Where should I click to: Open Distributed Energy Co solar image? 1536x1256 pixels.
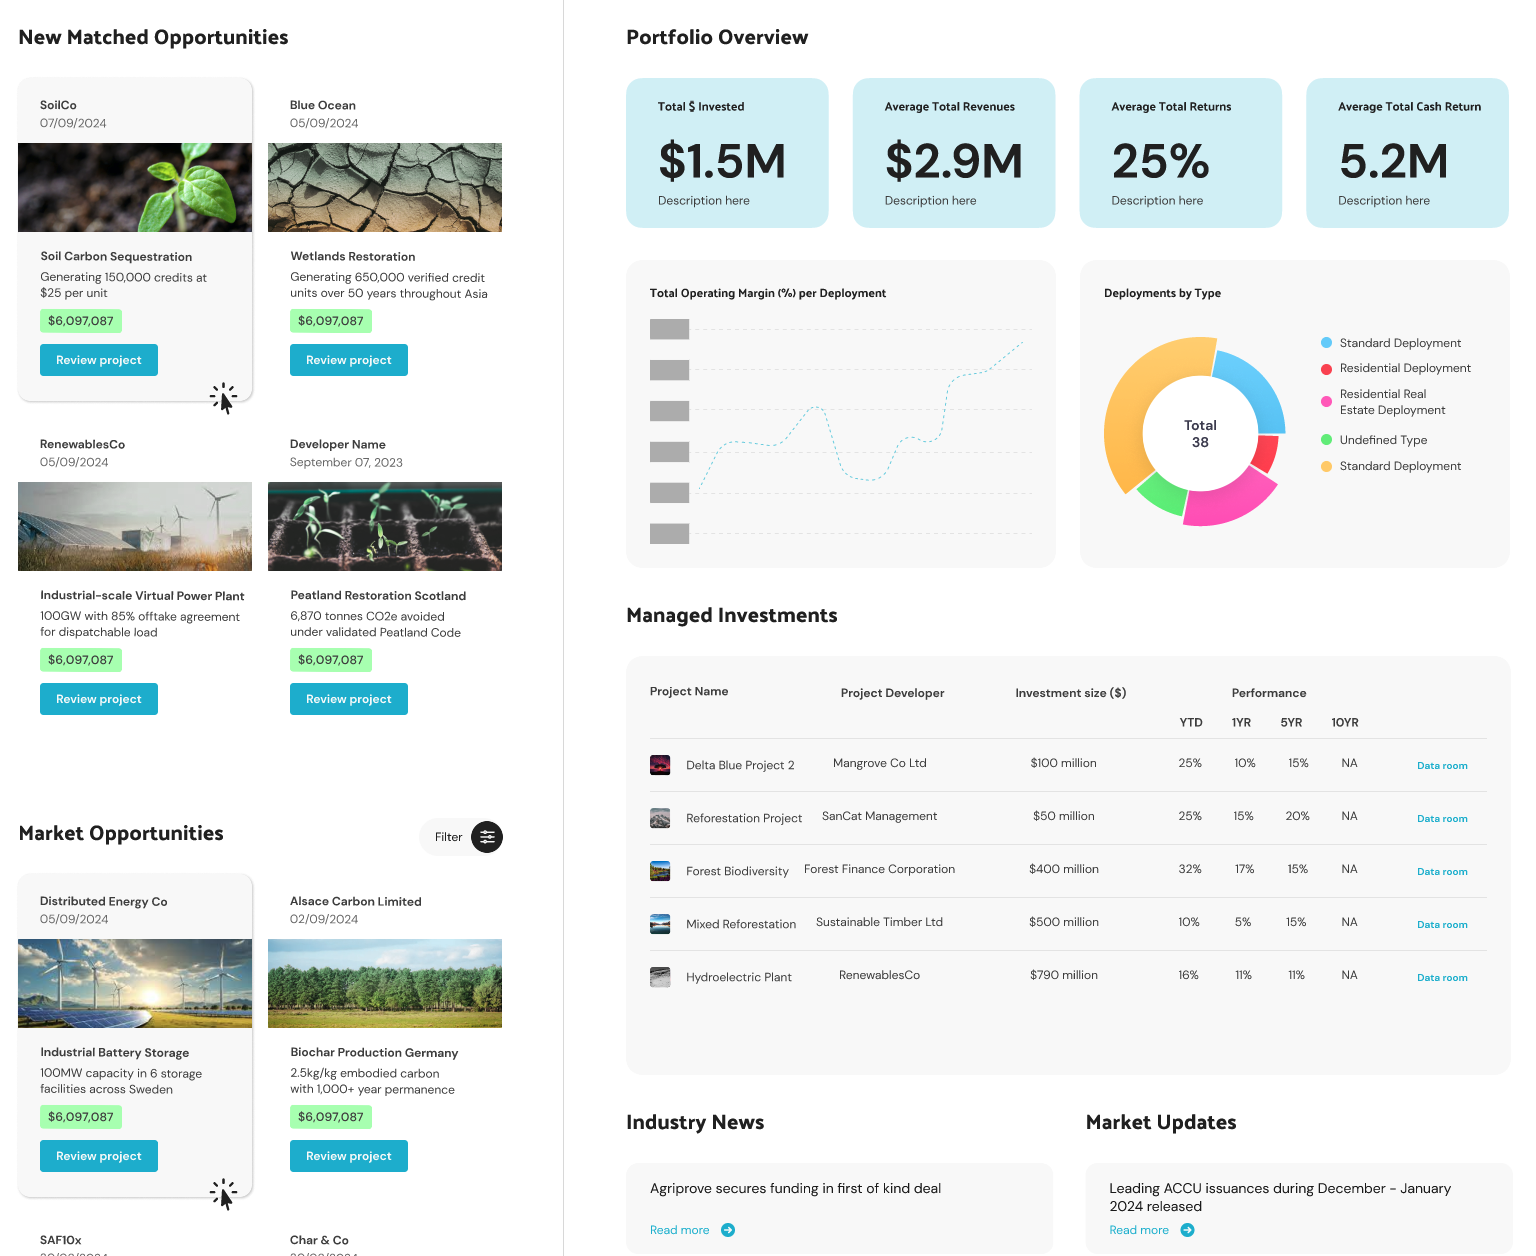pos(135,983)
